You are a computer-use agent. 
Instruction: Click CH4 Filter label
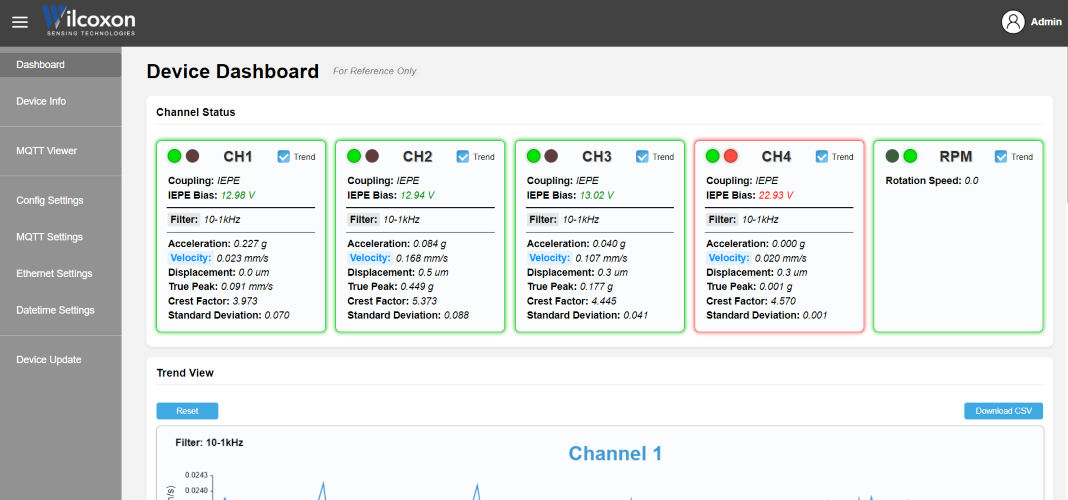point(723,219)
